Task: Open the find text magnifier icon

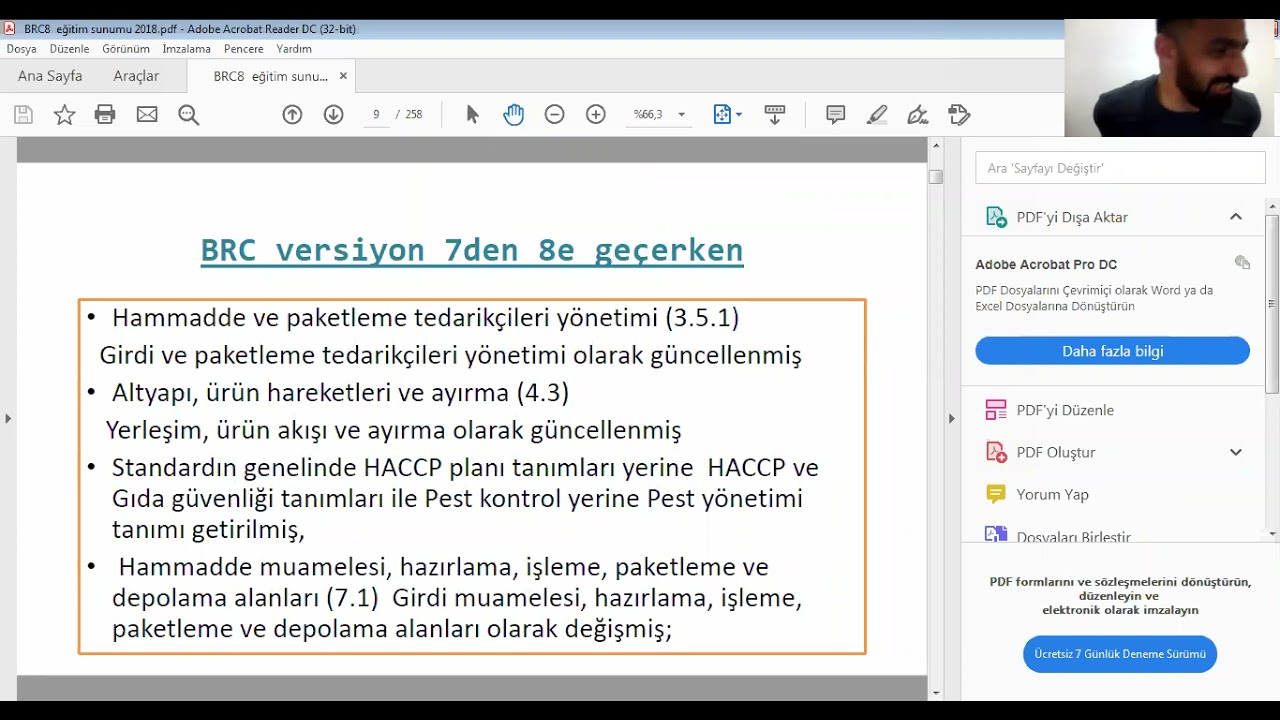Action: click(x=188, y=115)
